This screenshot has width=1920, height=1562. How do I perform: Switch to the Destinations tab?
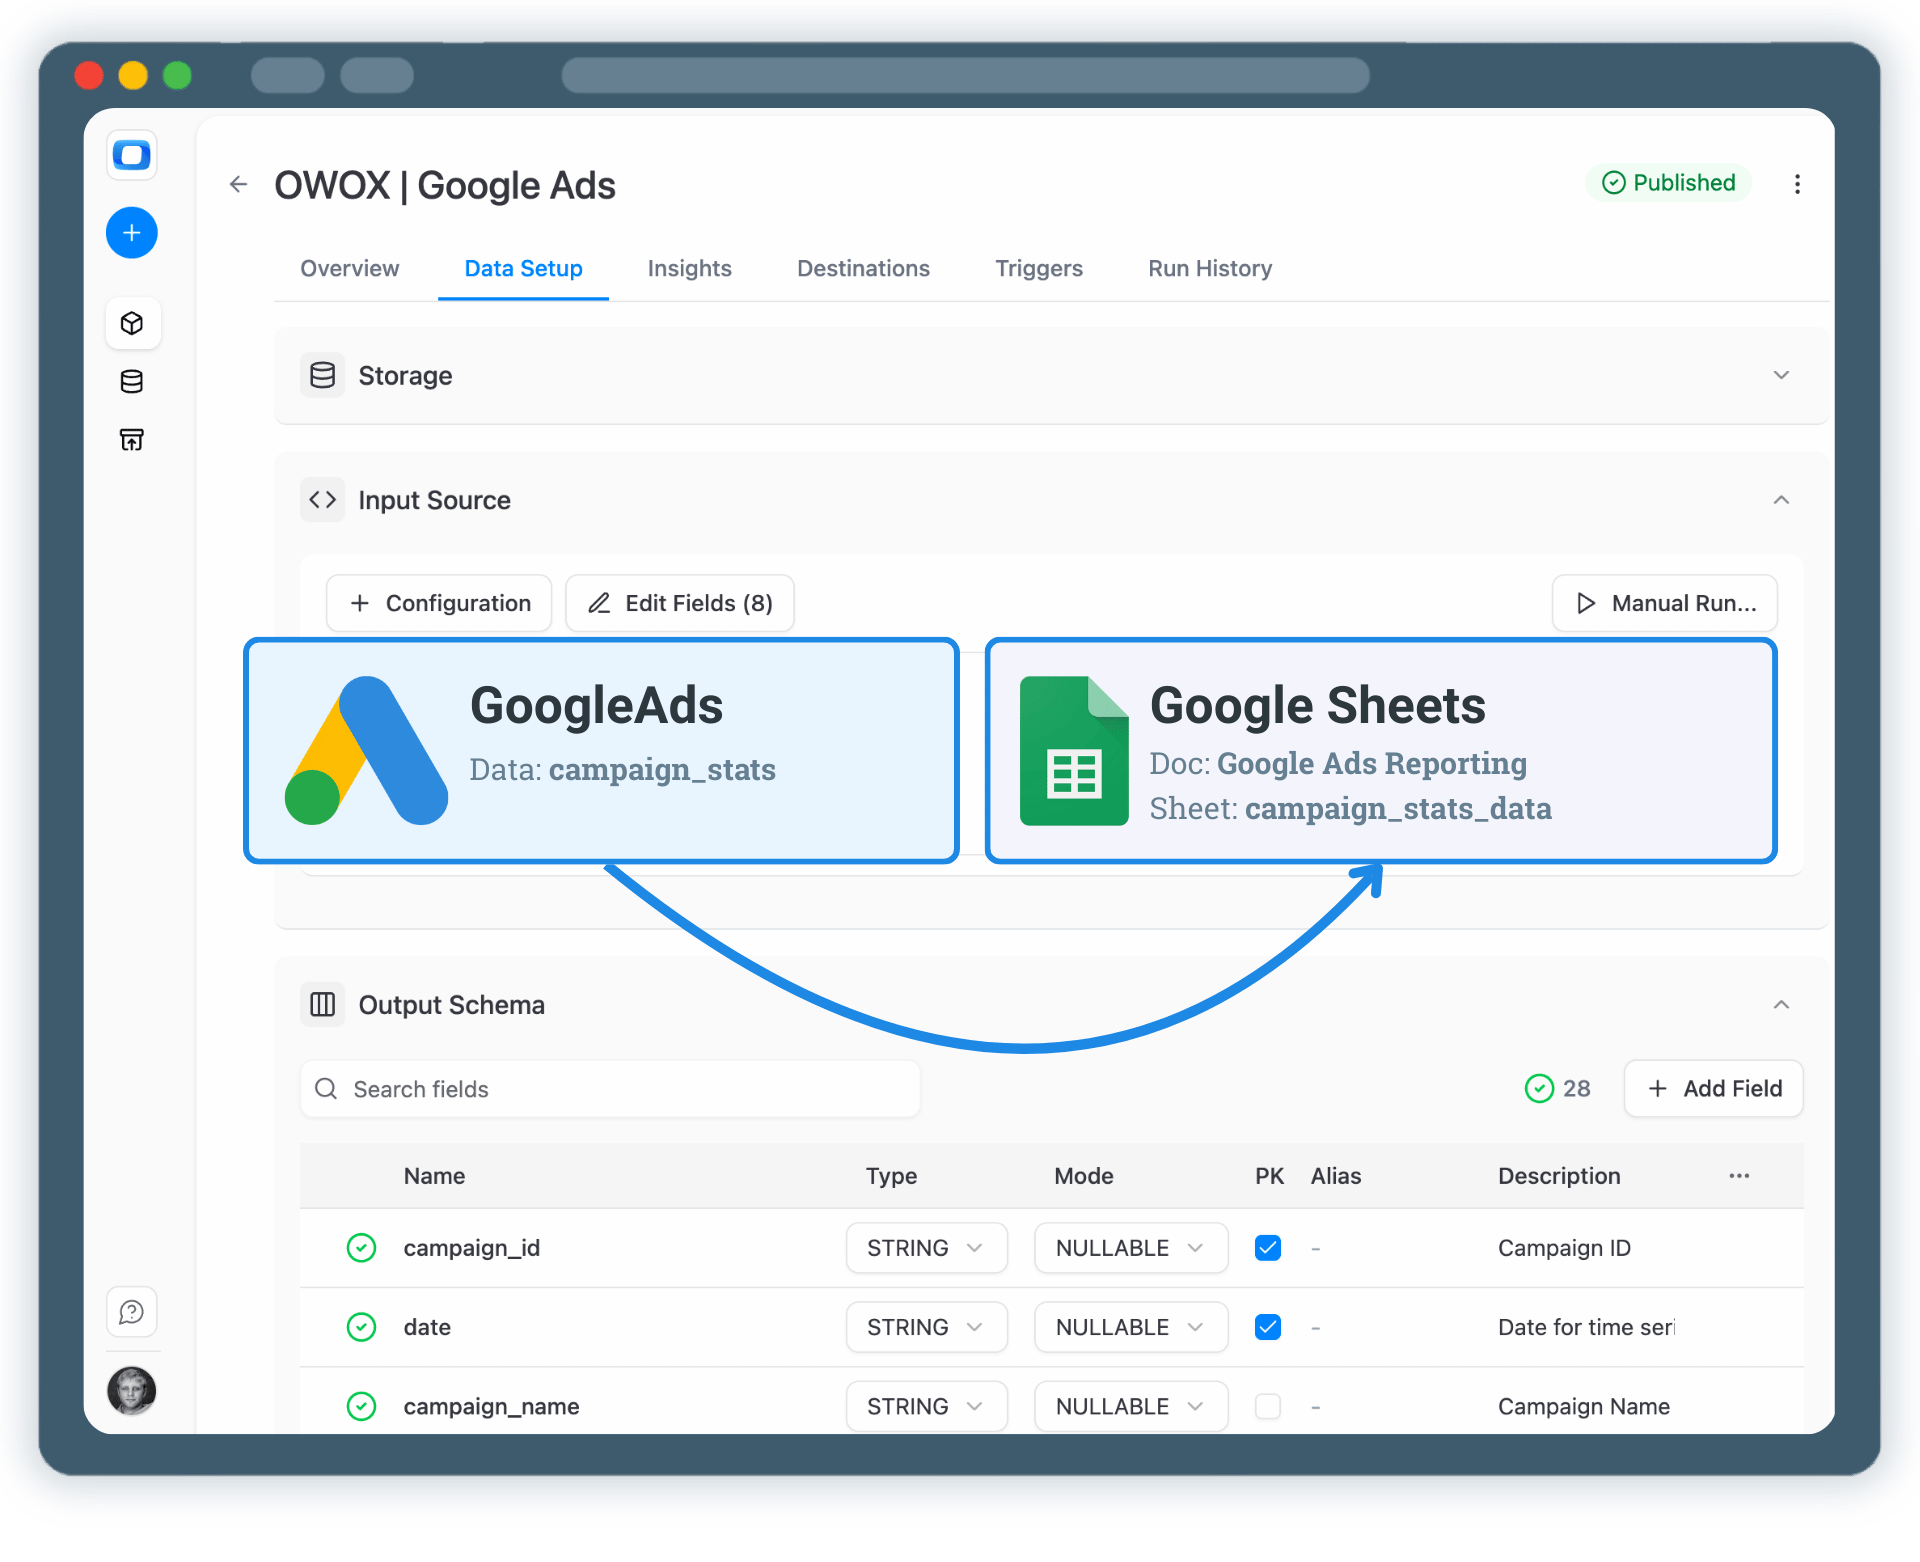tap(863, 268)
